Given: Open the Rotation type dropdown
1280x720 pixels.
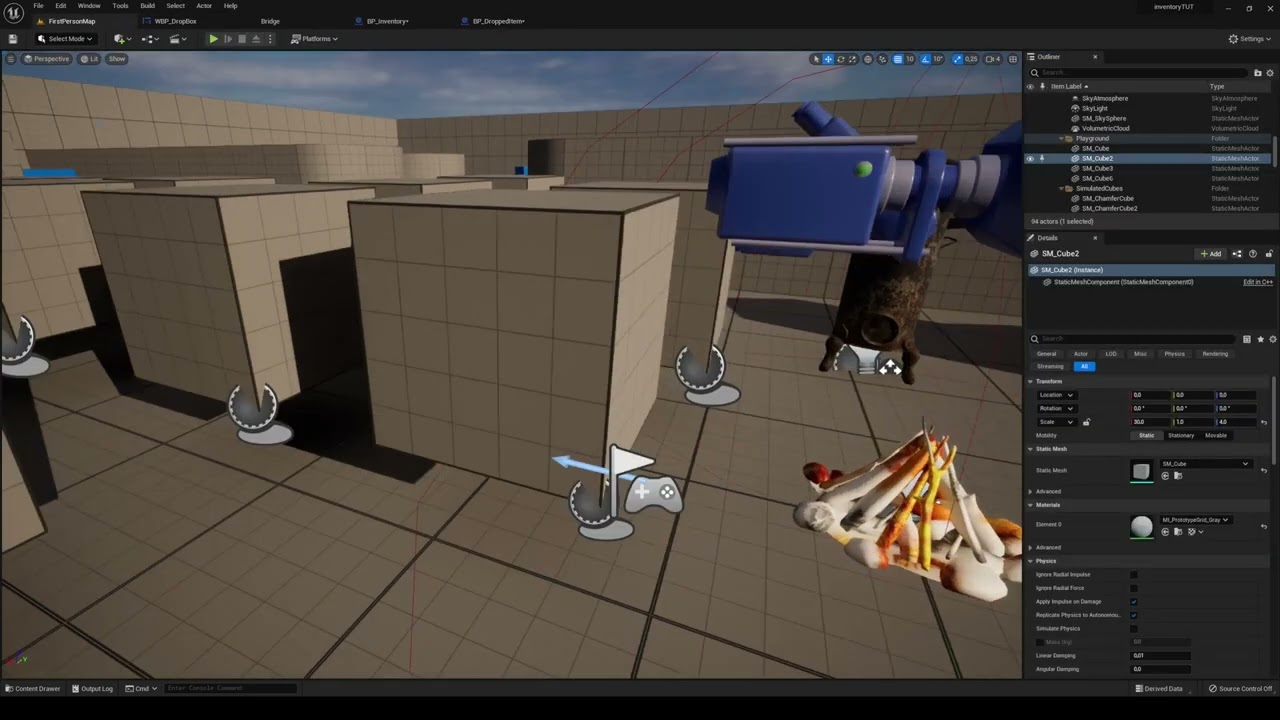Looking at the screenshot, I should tap(1056, 408).
